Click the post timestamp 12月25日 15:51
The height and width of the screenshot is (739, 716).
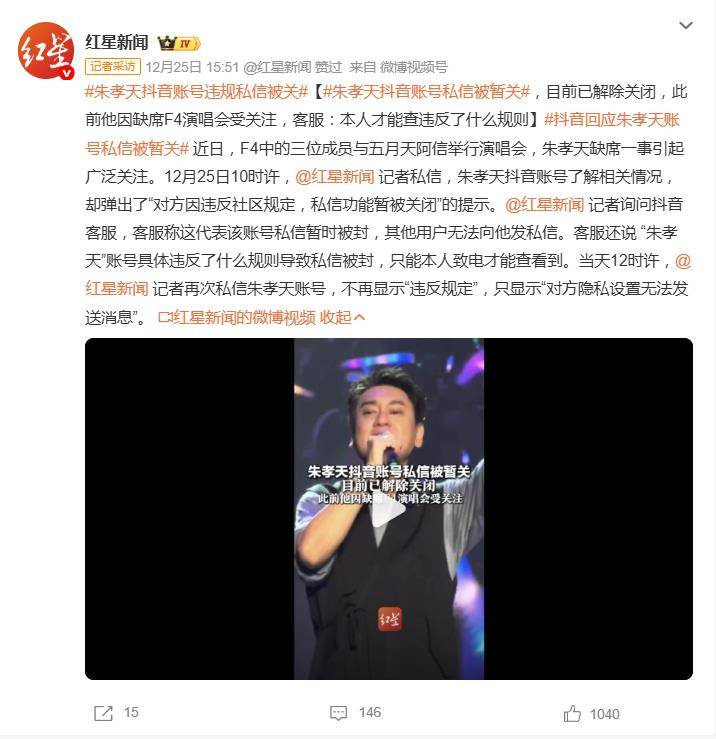coord(192,67)
